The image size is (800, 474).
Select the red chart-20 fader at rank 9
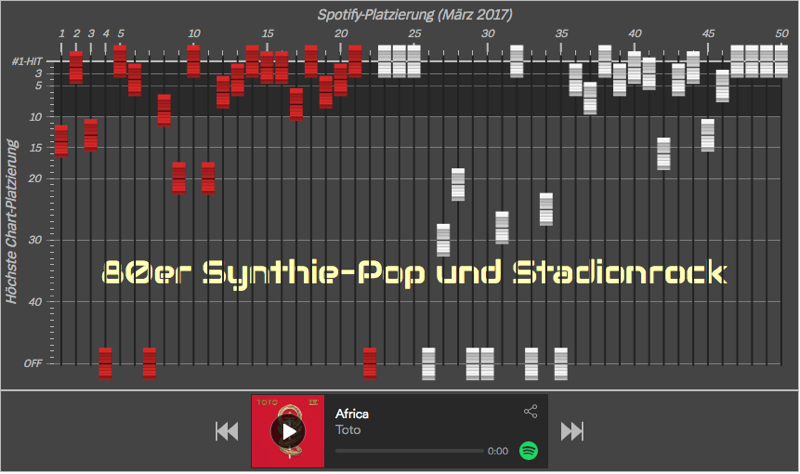click(179, 179)
